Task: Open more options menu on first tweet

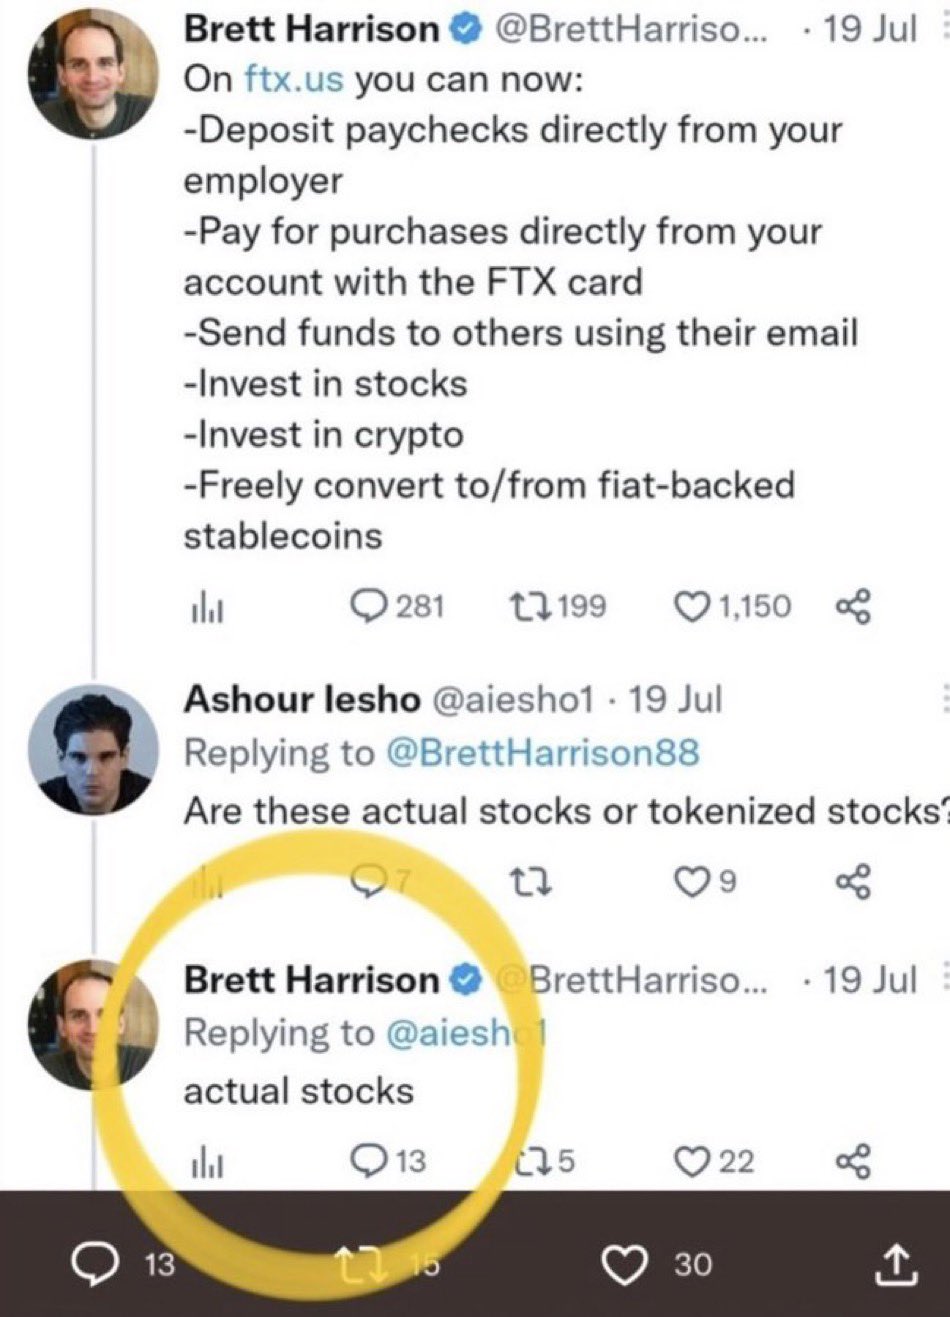Action: click(x=943, y=29)
